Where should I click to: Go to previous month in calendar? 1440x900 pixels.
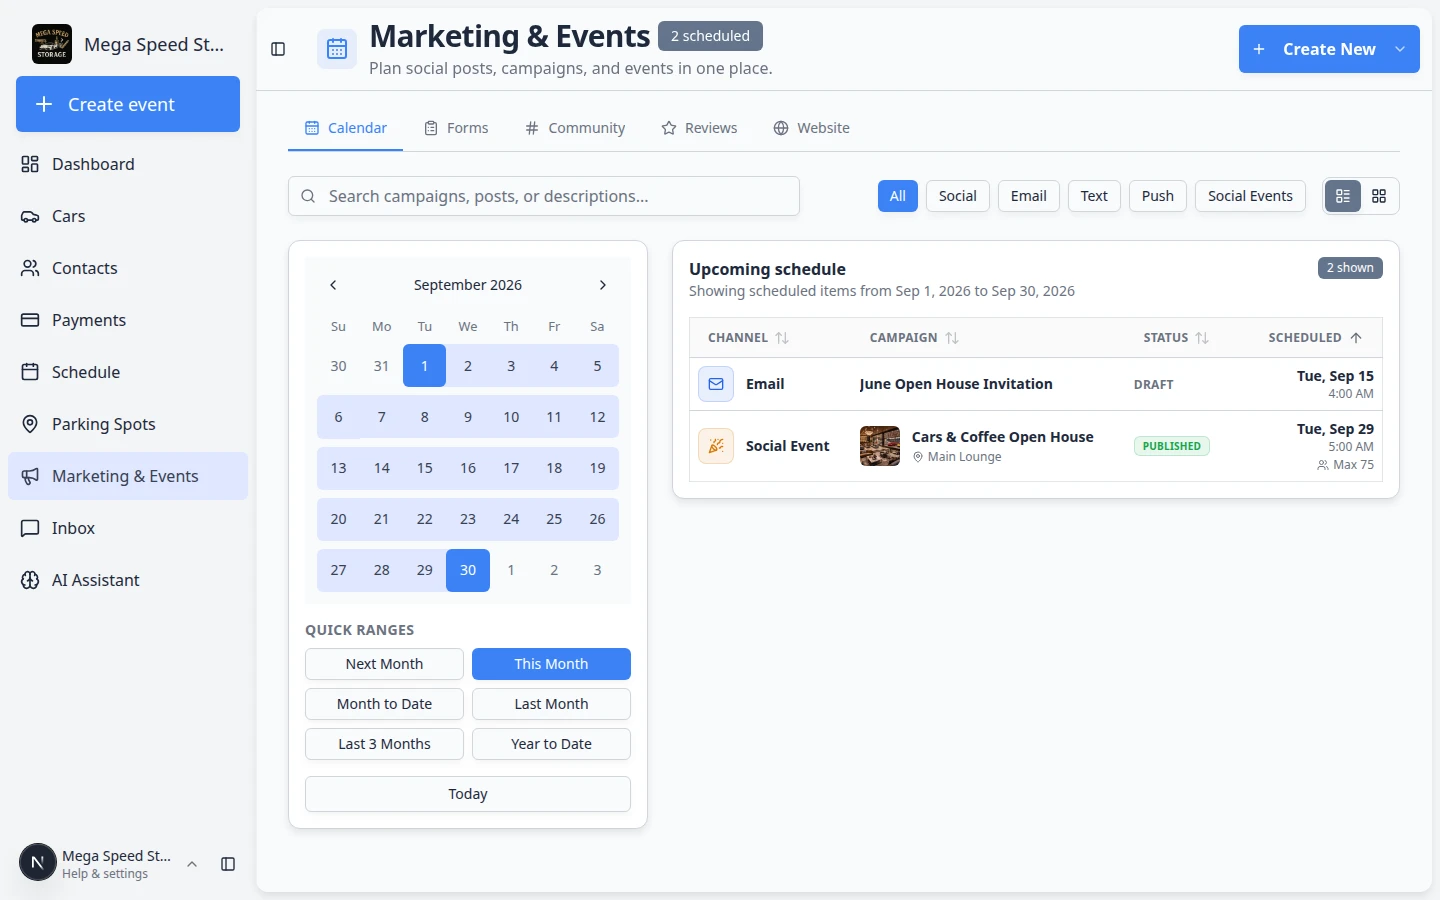[333, 285]
